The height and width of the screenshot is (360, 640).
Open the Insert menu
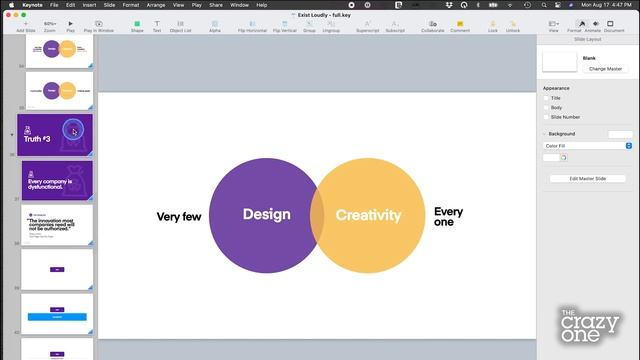click(x=89, y=5)
